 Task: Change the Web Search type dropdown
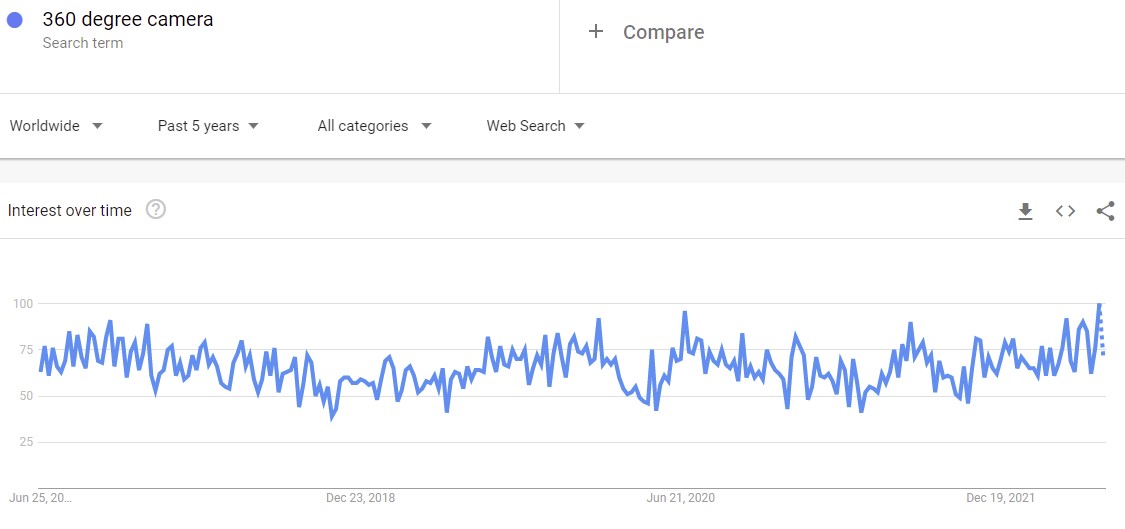535,126
